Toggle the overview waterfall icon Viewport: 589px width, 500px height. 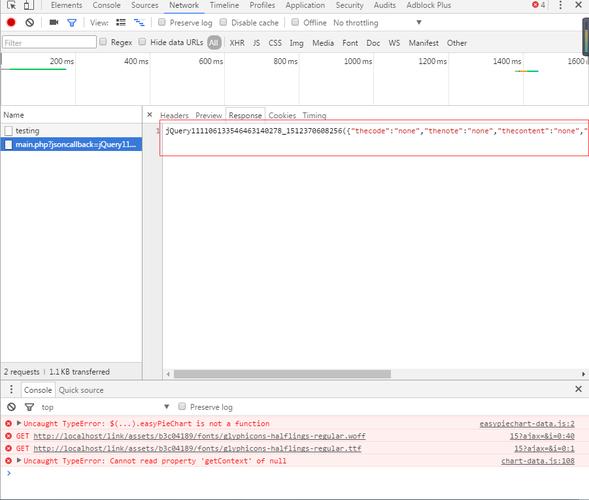[x=139, y=23]
